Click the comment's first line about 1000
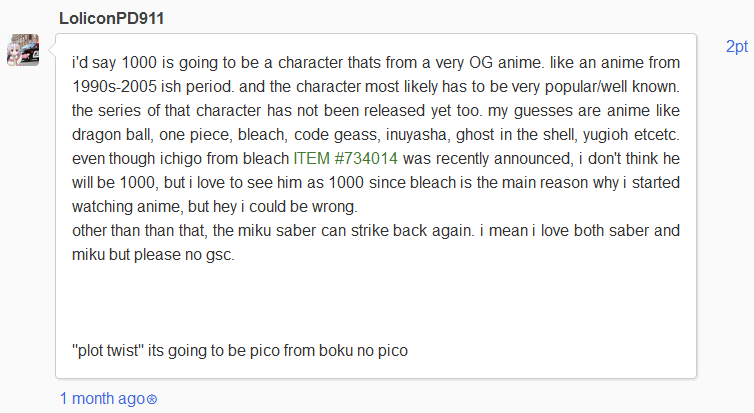754x413 pixels. (376, 63)
